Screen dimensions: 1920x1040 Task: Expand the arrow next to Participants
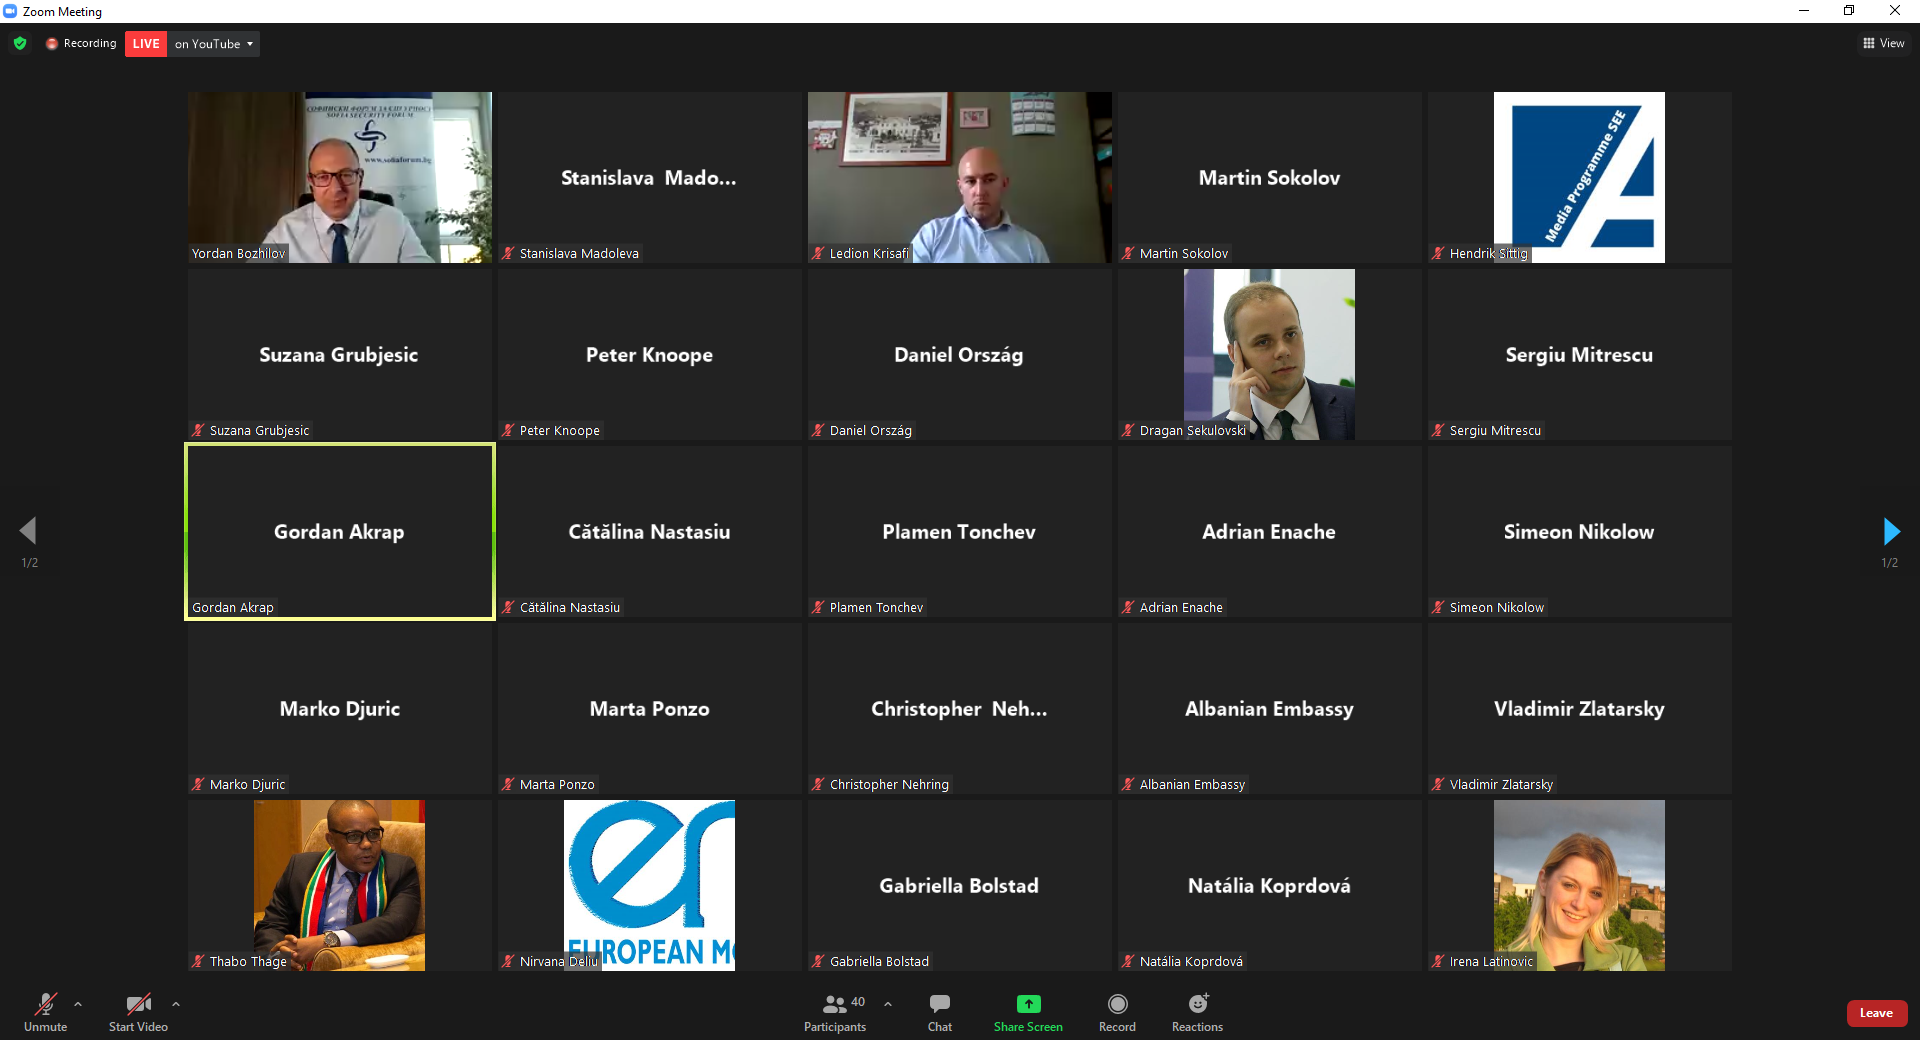pyautogui.click(x=888, y=1004)
